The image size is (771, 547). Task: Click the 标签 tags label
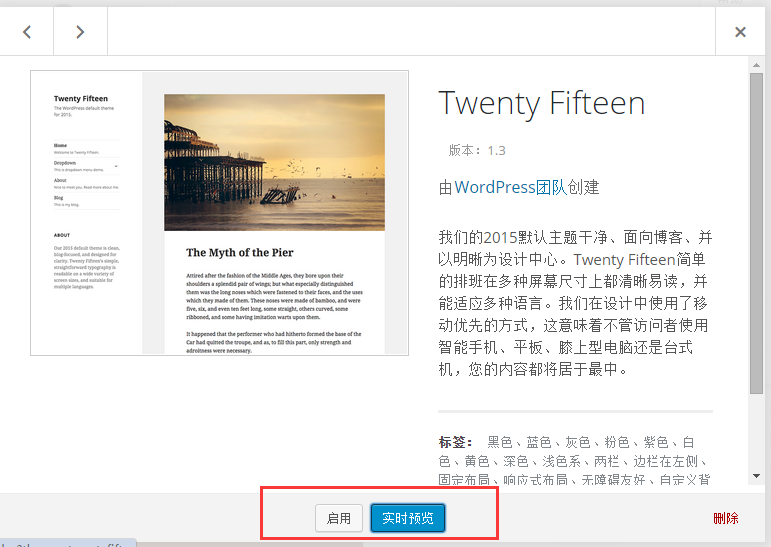tap(455, 442)
